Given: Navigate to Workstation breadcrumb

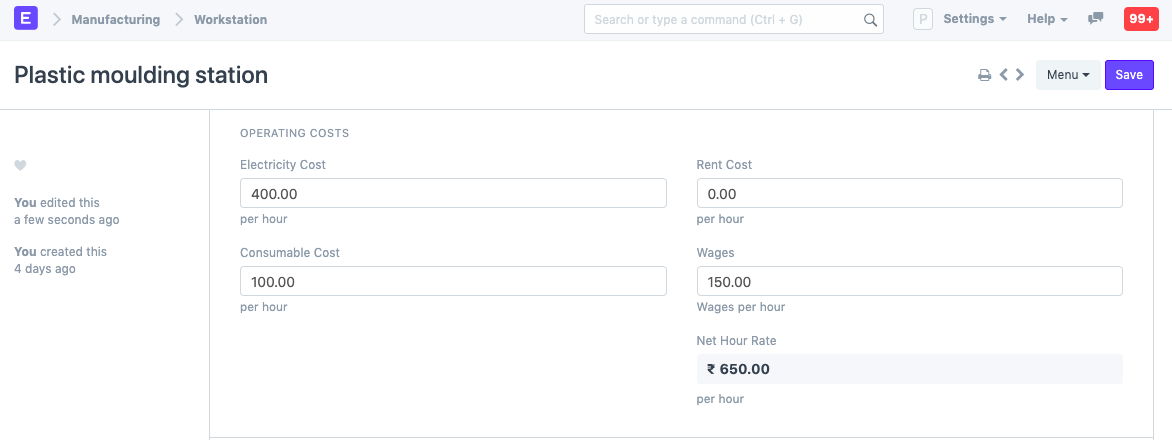Looking at the screenshot, I should (230, 19).
